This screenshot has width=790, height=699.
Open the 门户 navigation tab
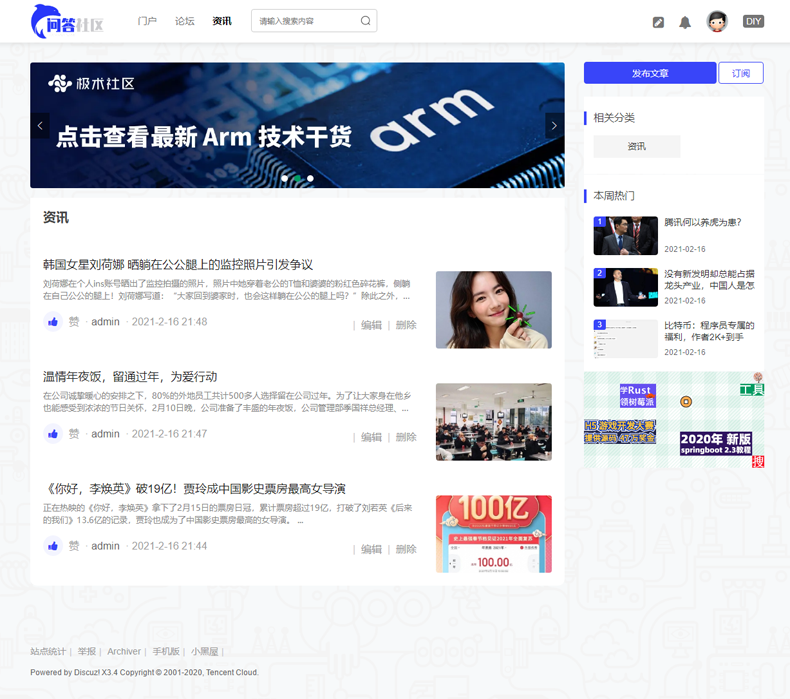tap(147, 21)
